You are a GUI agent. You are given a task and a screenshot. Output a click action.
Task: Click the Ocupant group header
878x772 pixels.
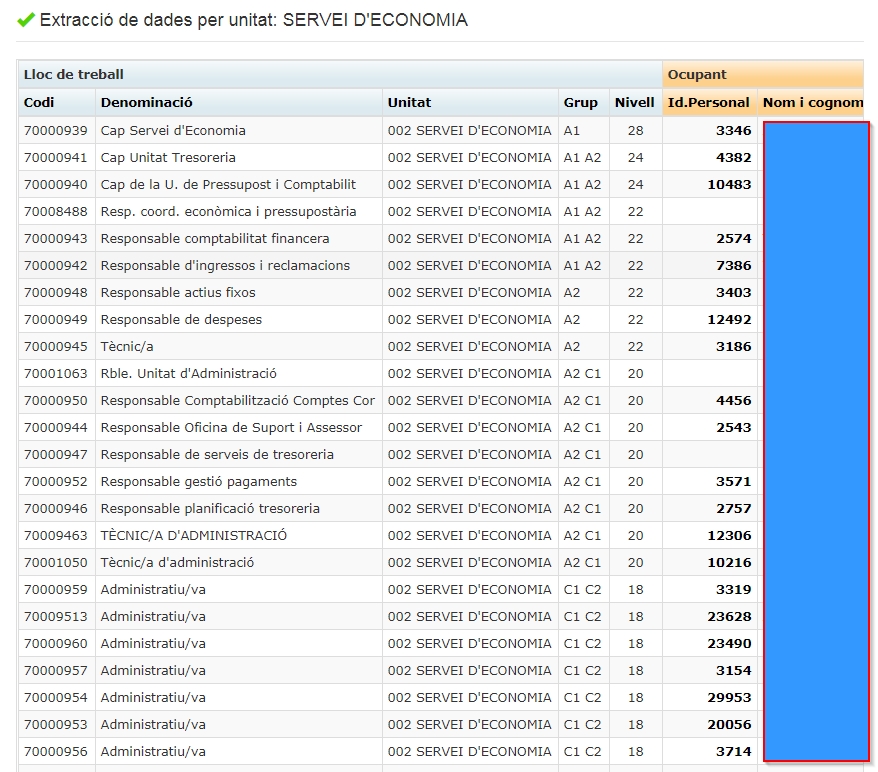(x=697, y=75)
